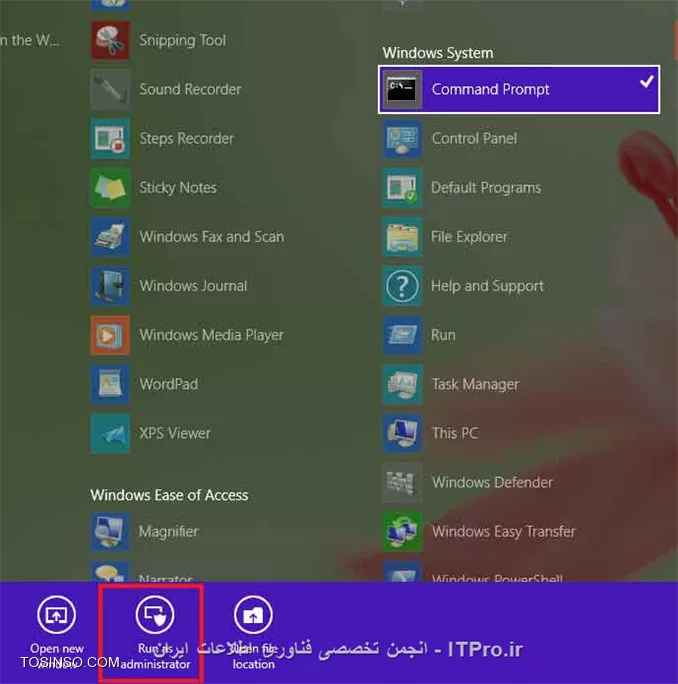Click the Sticky Notes label
The width and height of the screenshot is (678, 684).
[178, 188]
